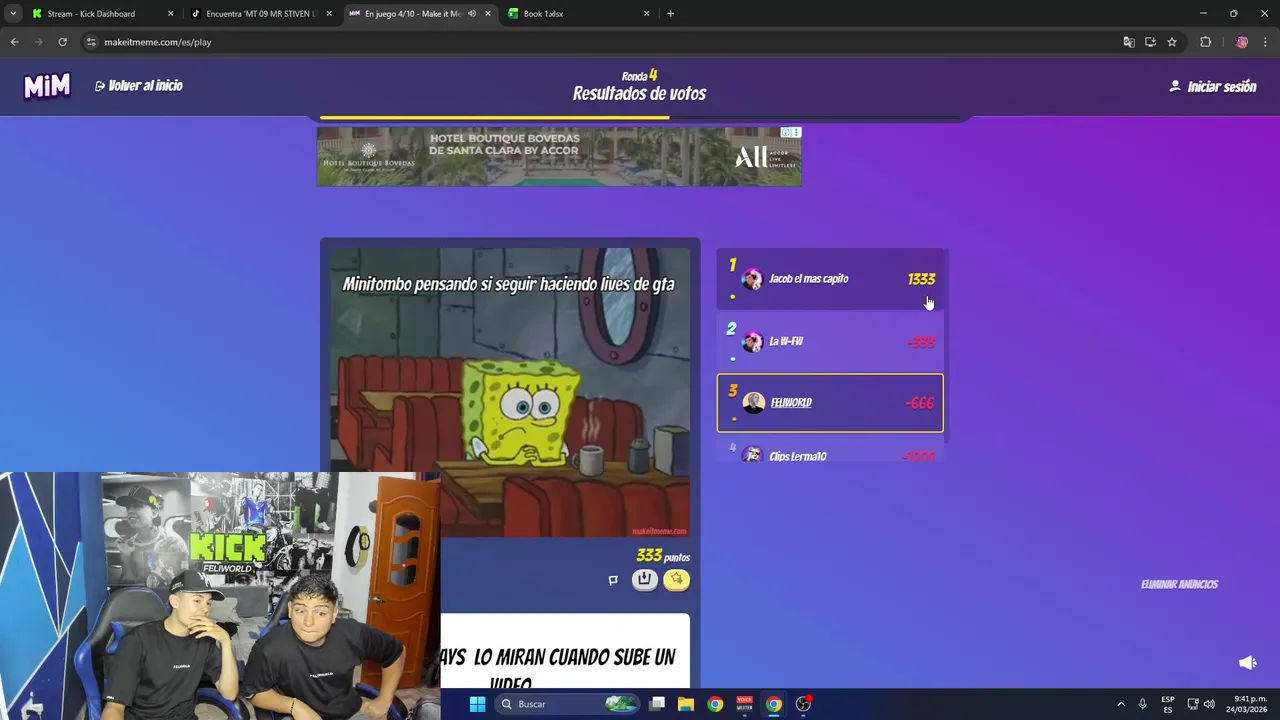Click the yellow star favorite button
This screenshot has height=720, width=1280.
click(677, 579)
